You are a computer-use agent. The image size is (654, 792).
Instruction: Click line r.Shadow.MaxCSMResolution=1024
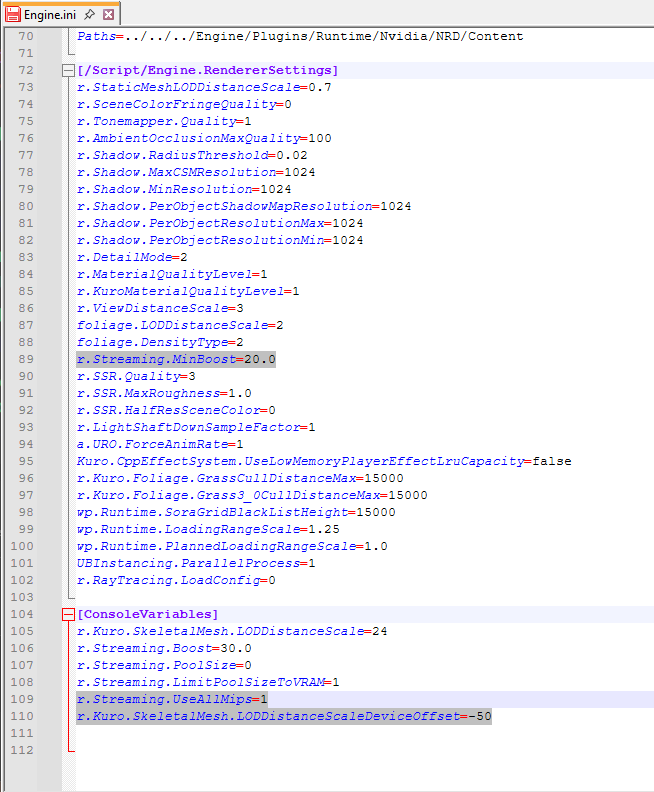tap(196, 172)
